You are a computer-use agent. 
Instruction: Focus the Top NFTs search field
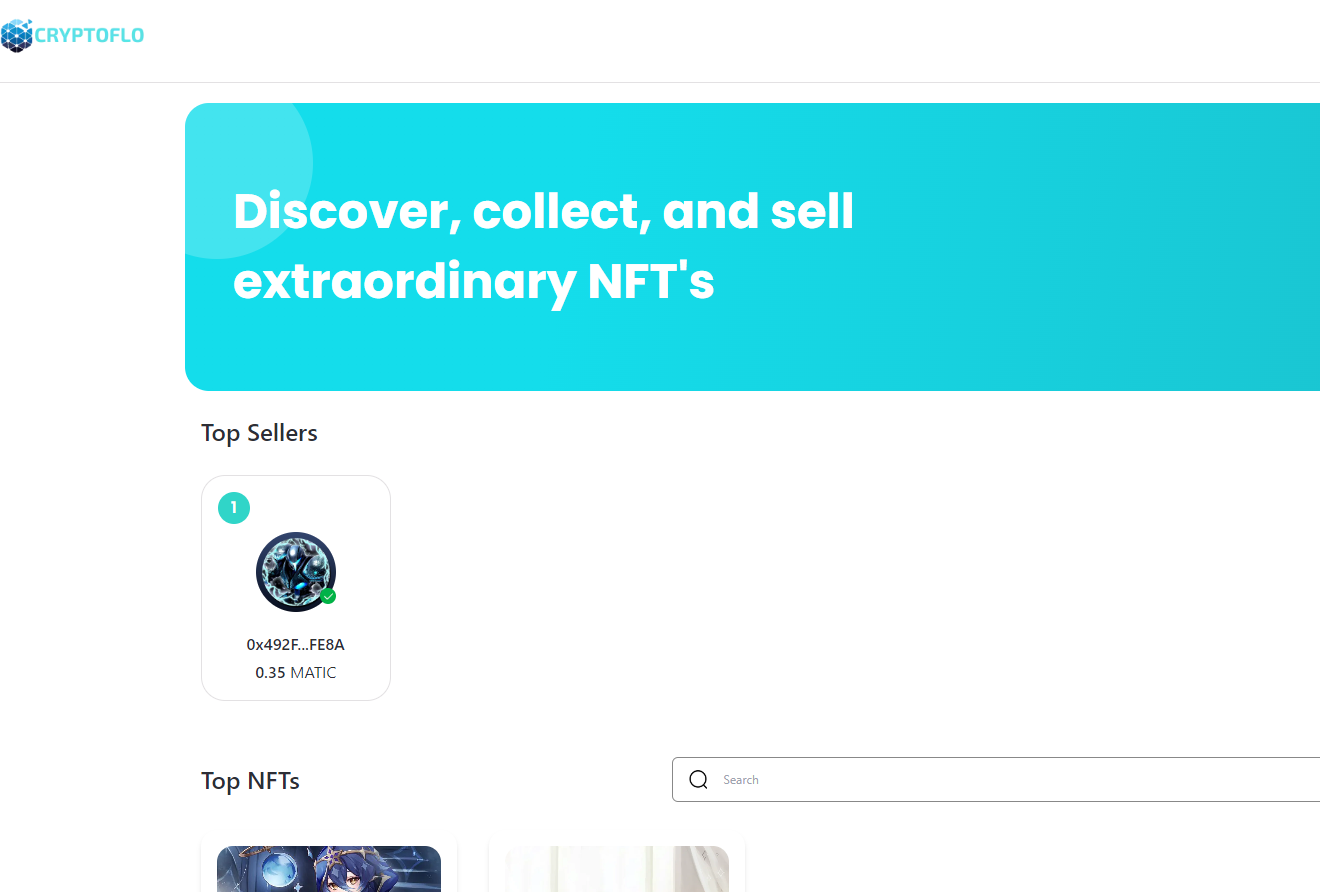[996, 779]
